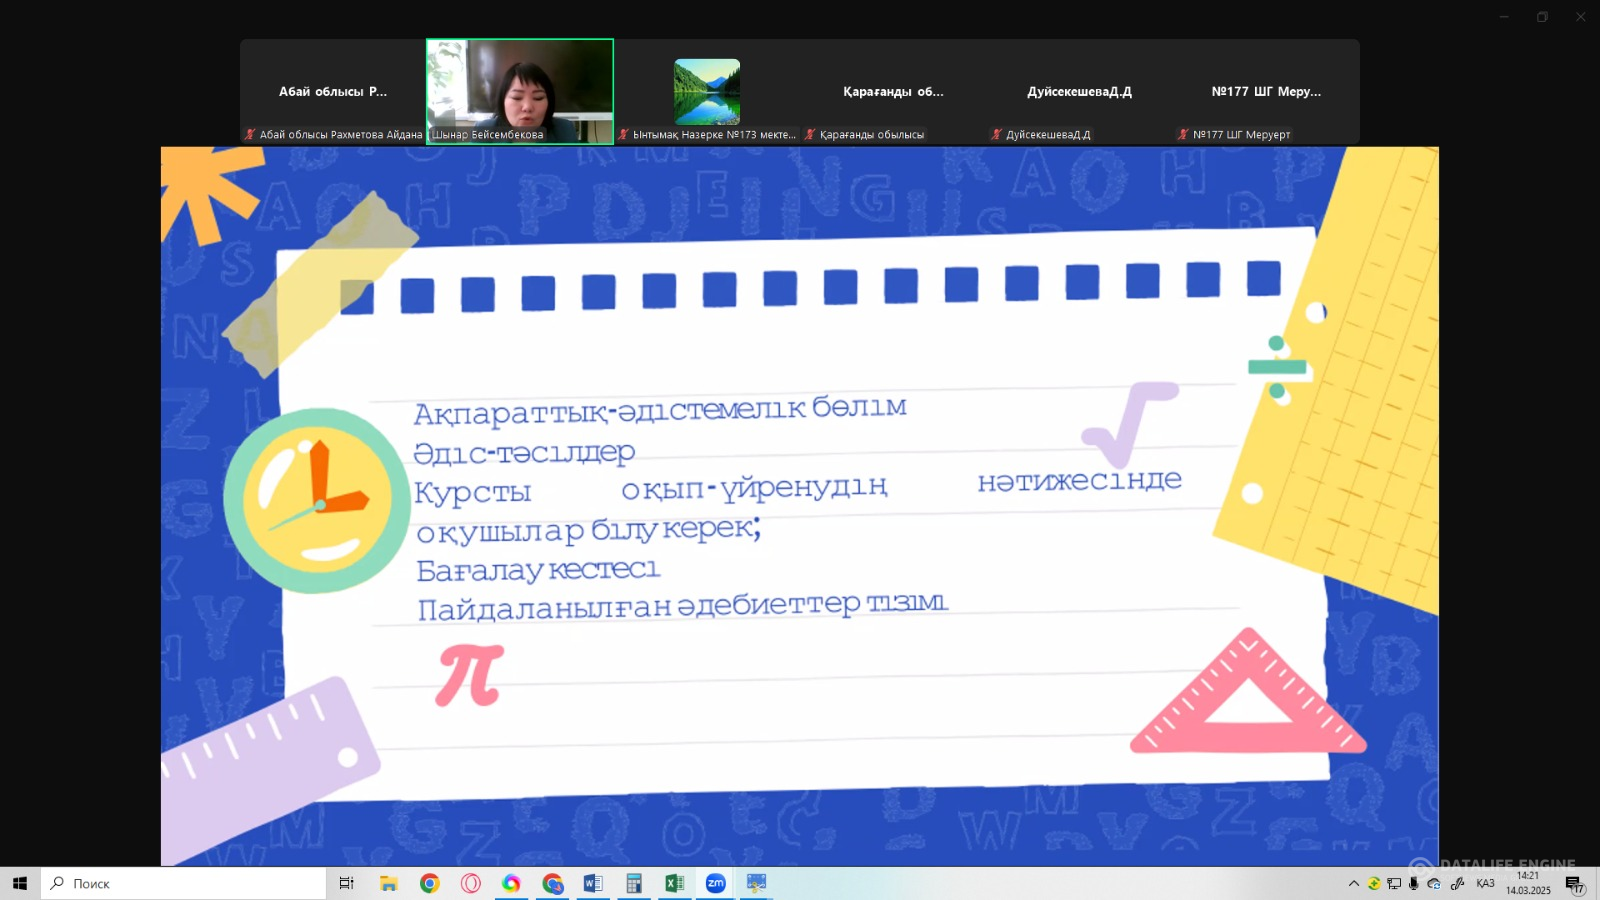Open Excel from the taskbar
The image size is (1600, 900).
pyautogui.click(x=675, y=883)
